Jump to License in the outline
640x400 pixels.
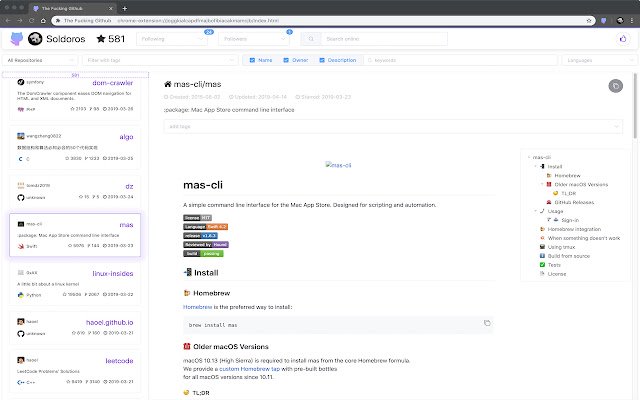[x=557, y=274]
